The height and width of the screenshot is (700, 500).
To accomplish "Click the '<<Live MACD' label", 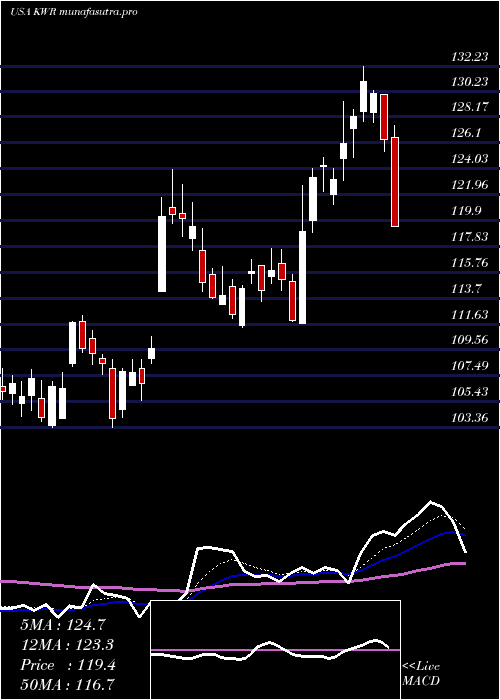I will tap(421, 674).
